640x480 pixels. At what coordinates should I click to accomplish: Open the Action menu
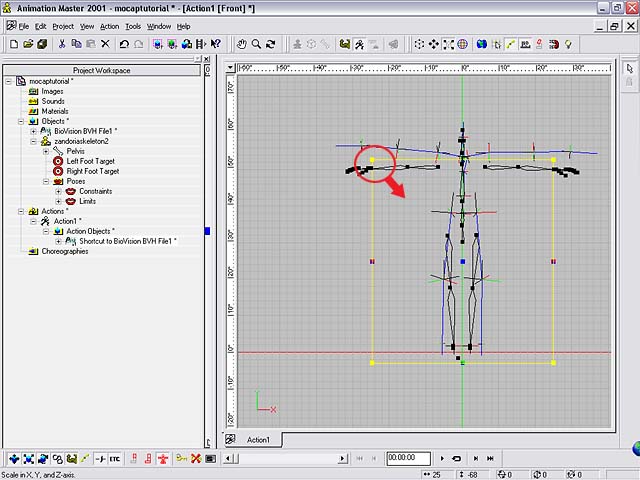[x=109, y=26]
